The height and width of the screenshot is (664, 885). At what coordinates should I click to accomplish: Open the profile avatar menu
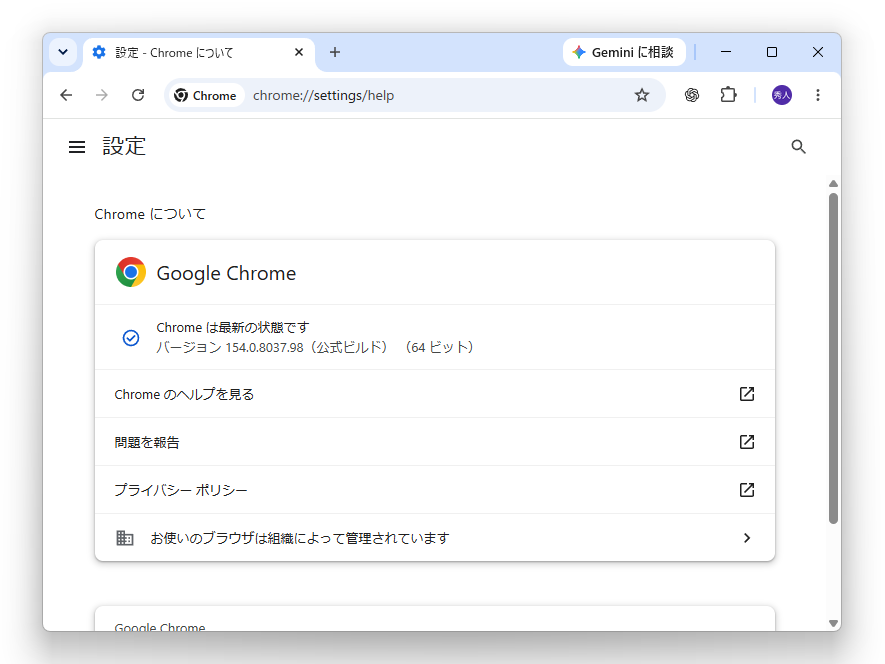(782, 95)
